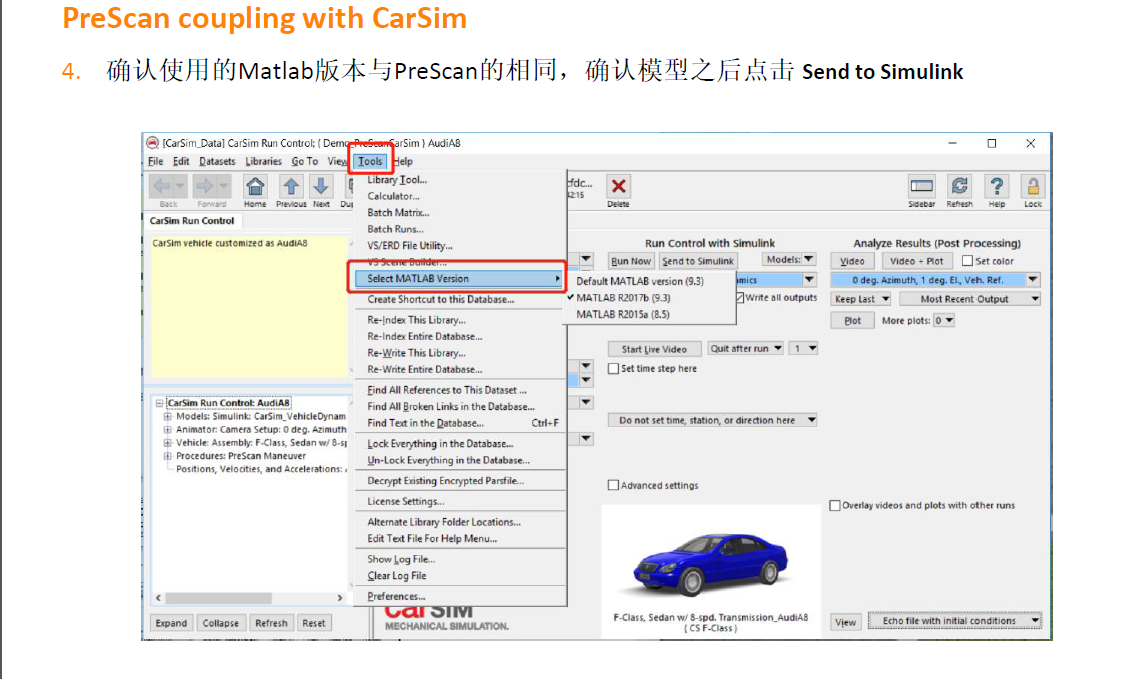Click the Home toolbar icon
The image size is (1147, 679).
255,187
